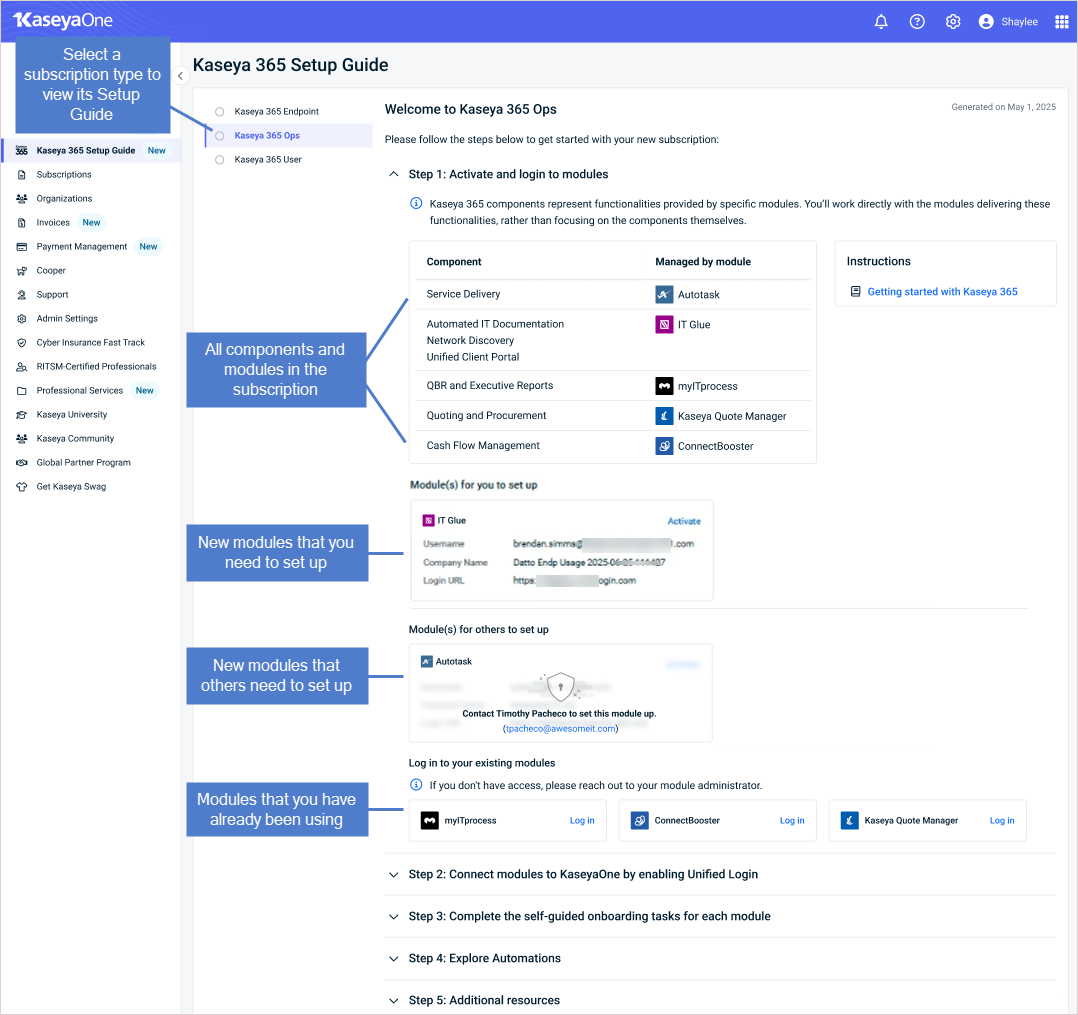Click 'Service Delivery' component cell

click(463, 294)
